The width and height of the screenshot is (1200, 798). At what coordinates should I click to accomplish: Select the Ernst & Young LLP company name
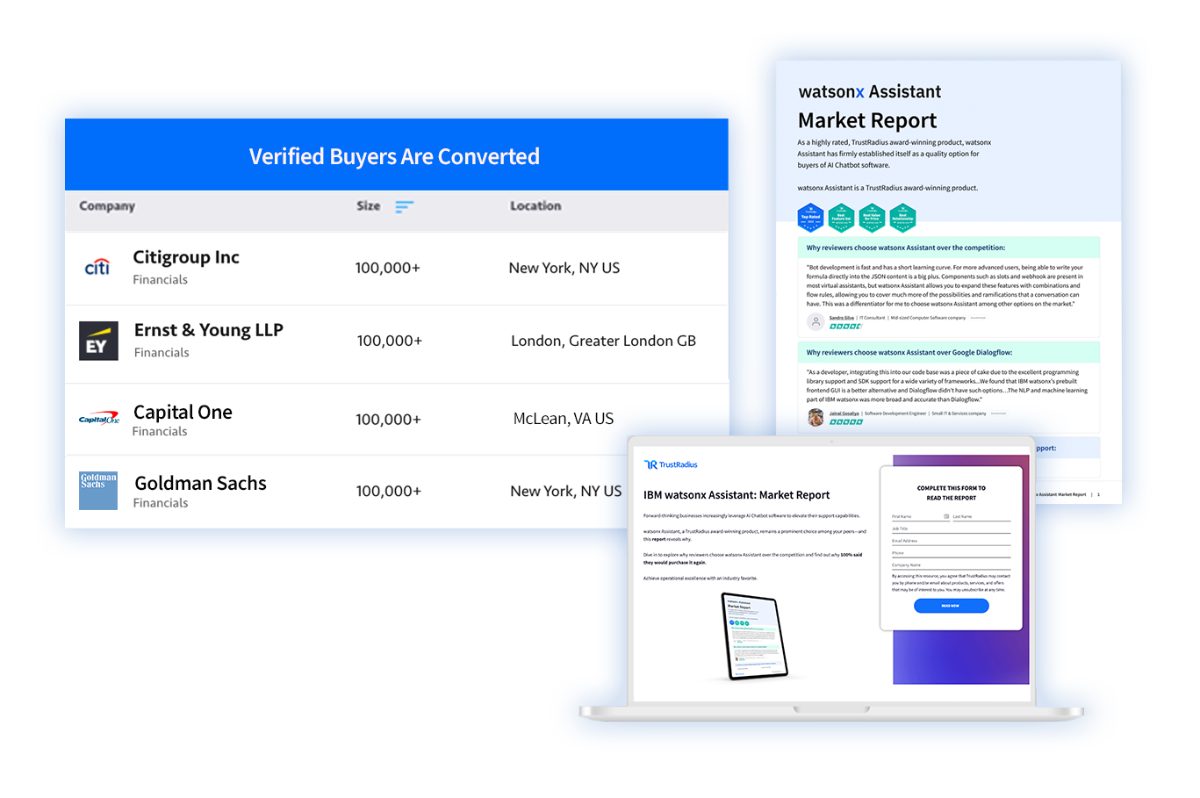click(x=209, y=330)
